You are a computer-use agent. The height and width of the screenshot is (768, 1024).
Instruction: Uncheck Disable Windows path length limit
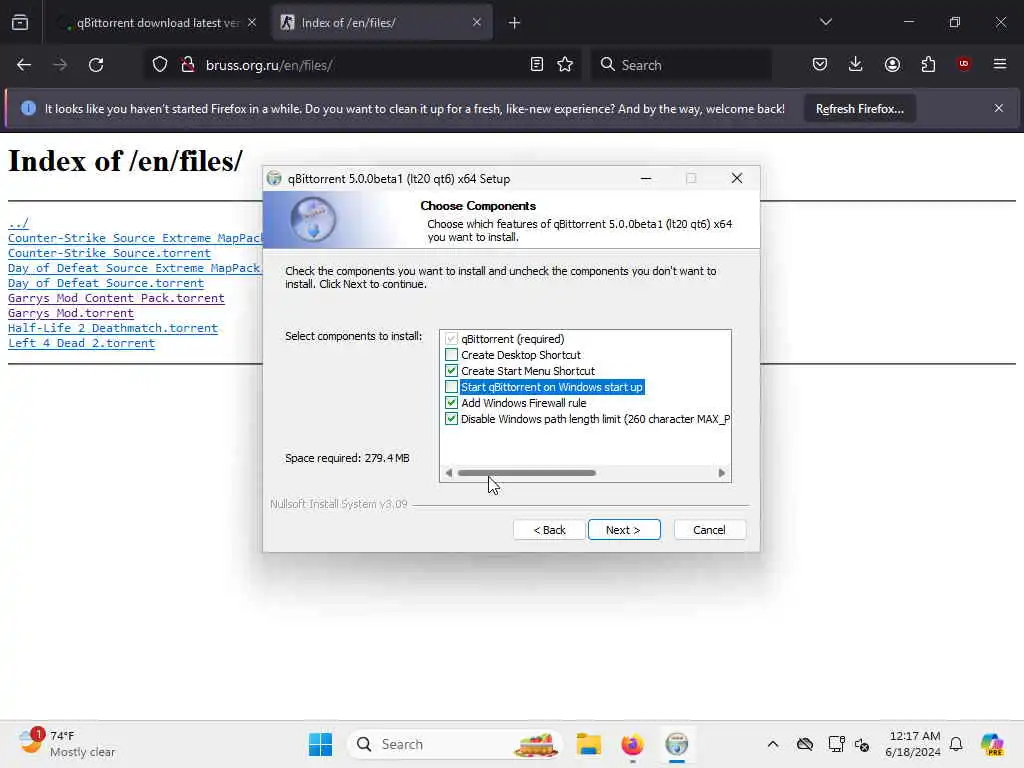(451, 419)
